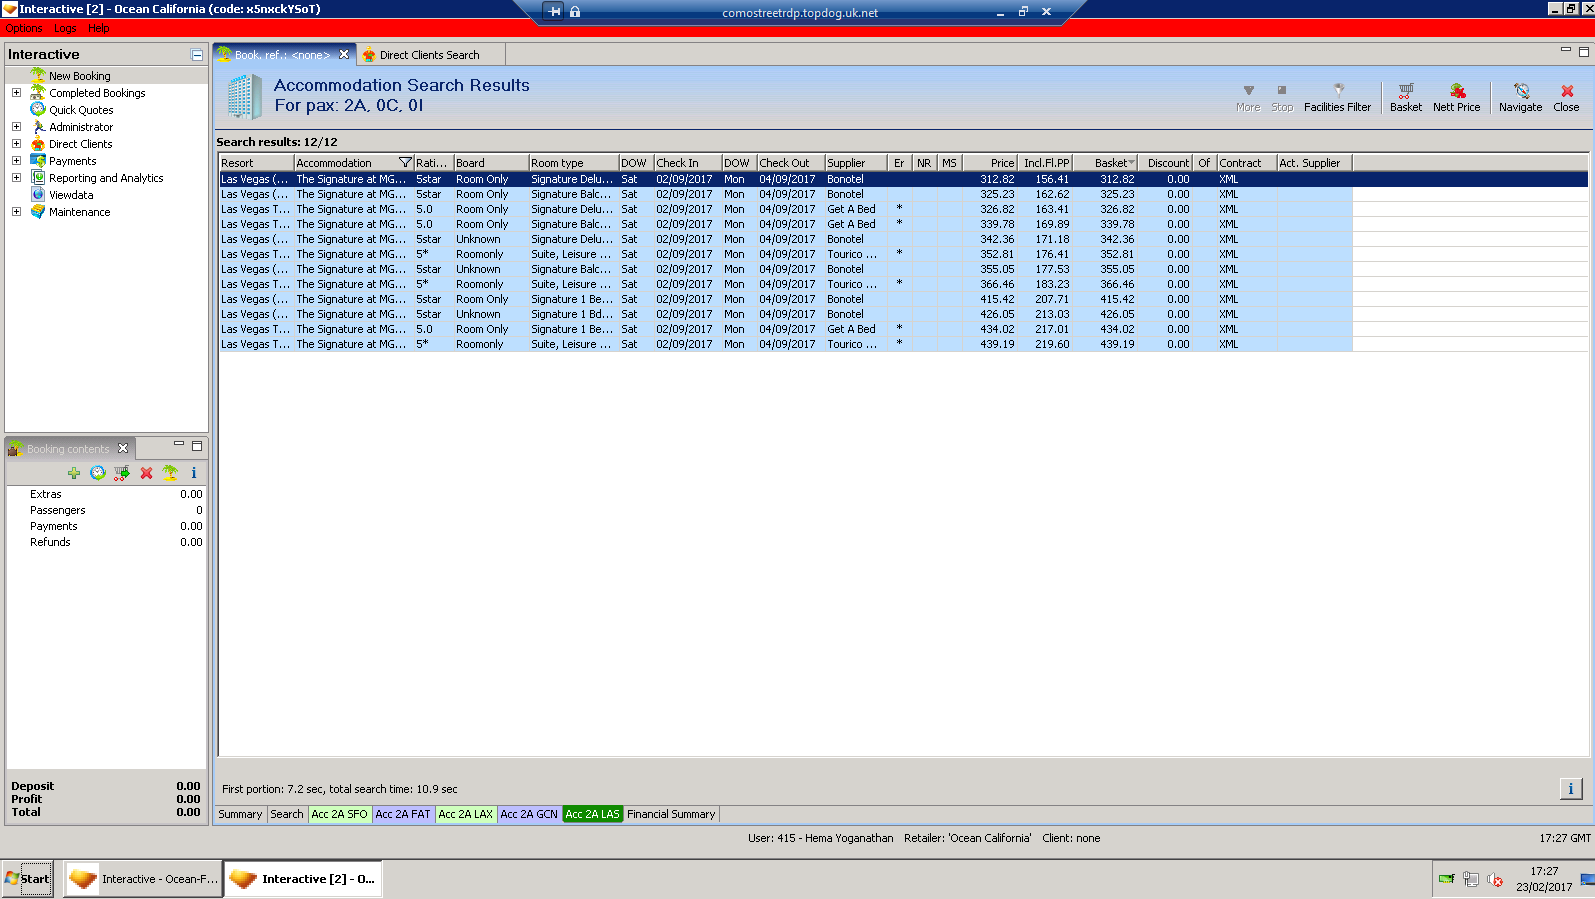
Task: Select the 434.02 Get A Bed row
Action: coord(786,329)
